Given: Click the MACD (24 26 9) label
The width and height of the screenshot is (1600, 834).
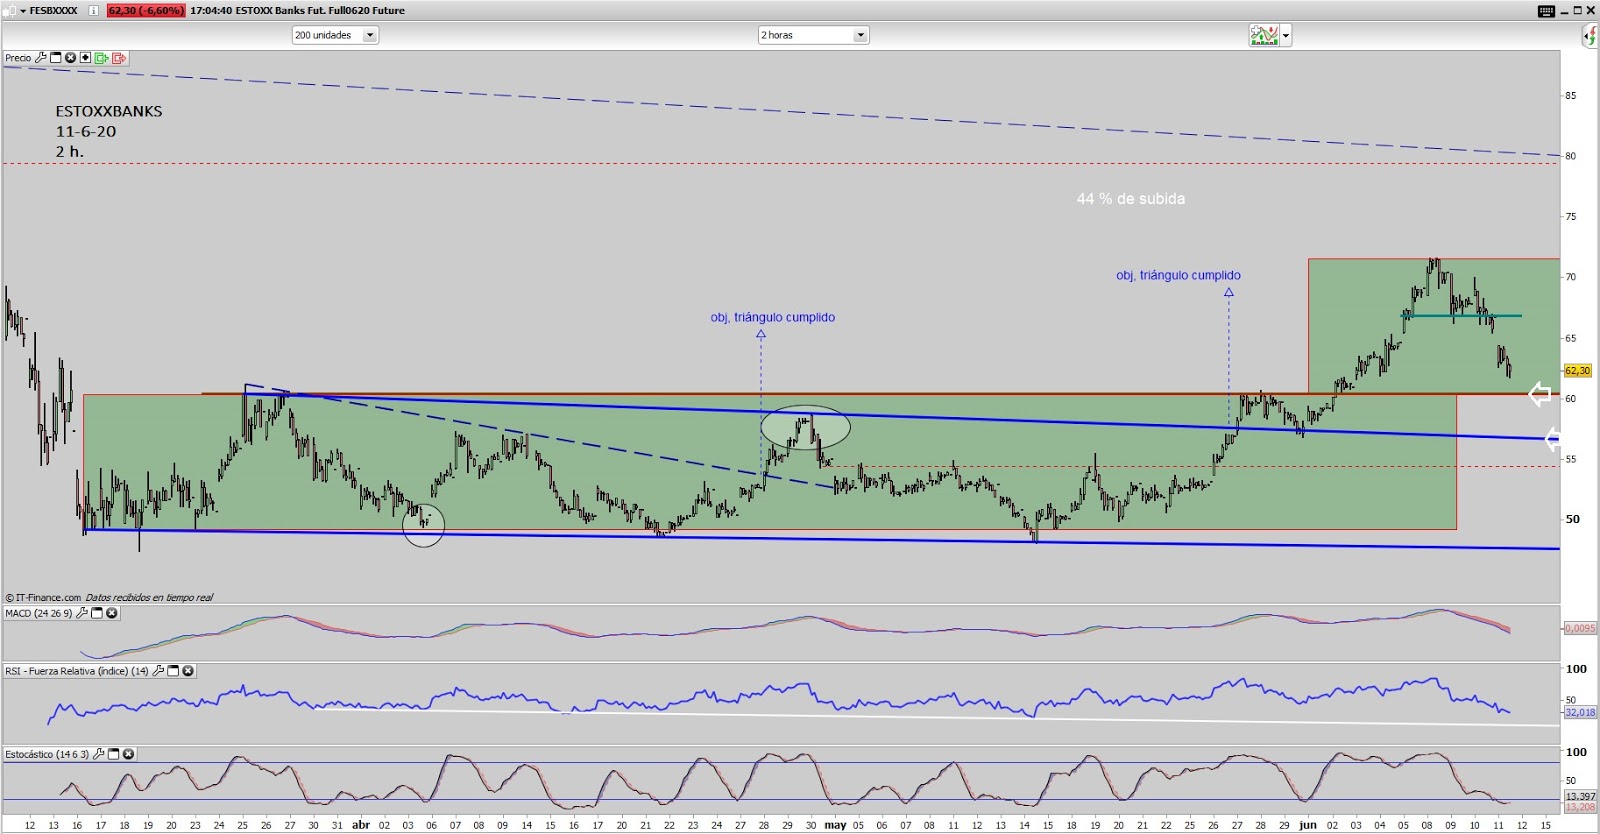Looking at the screenshot, I should pos(39,613).
